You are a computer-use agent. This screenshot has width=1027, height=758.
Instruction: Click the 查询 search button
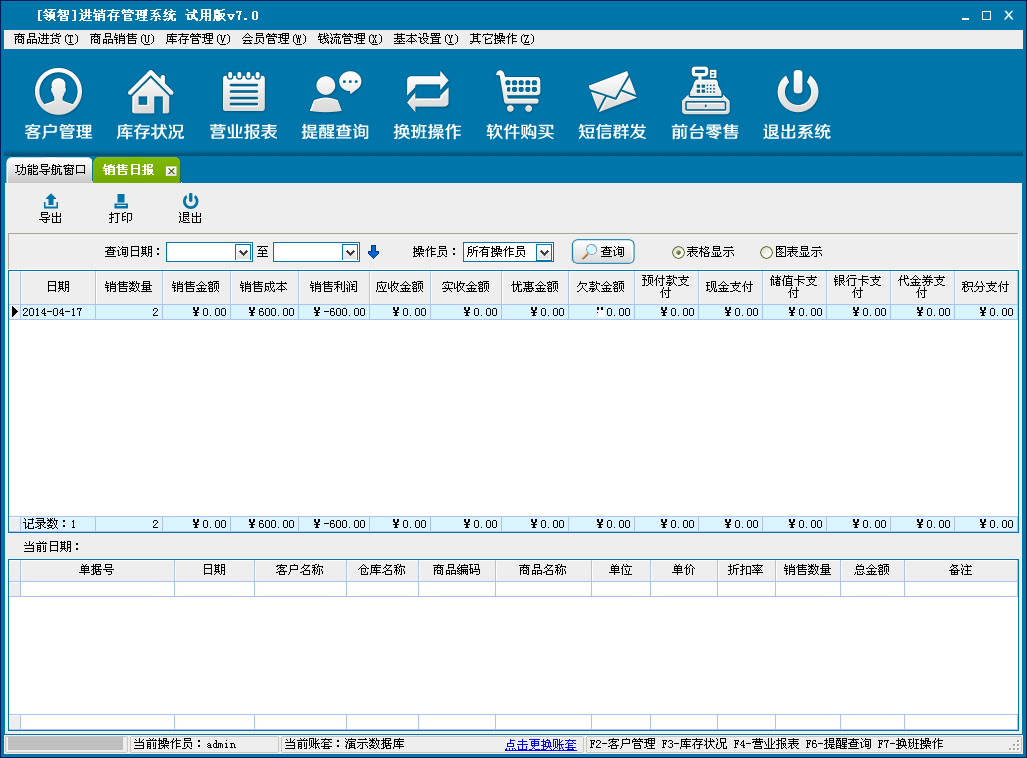click(603, 252)
